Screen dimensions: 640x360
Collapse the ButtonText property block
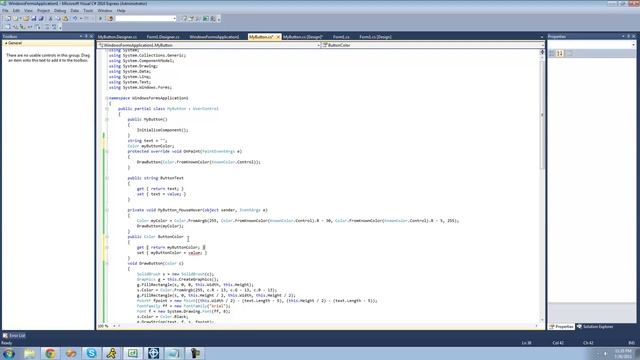click(x=107, y=178)
